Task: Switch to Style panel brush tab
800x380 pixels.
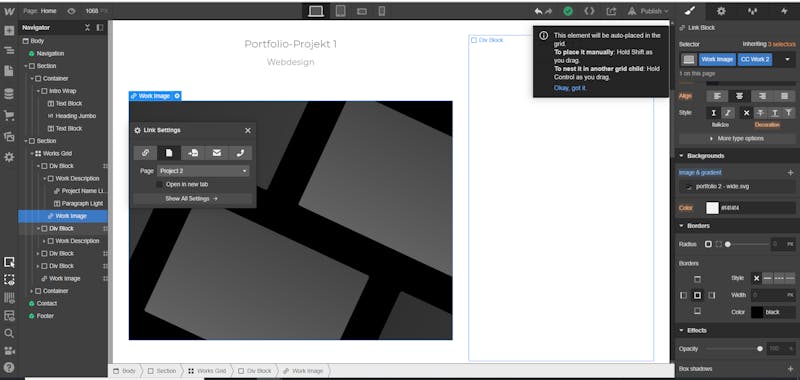Action: [x=689, y=11]
